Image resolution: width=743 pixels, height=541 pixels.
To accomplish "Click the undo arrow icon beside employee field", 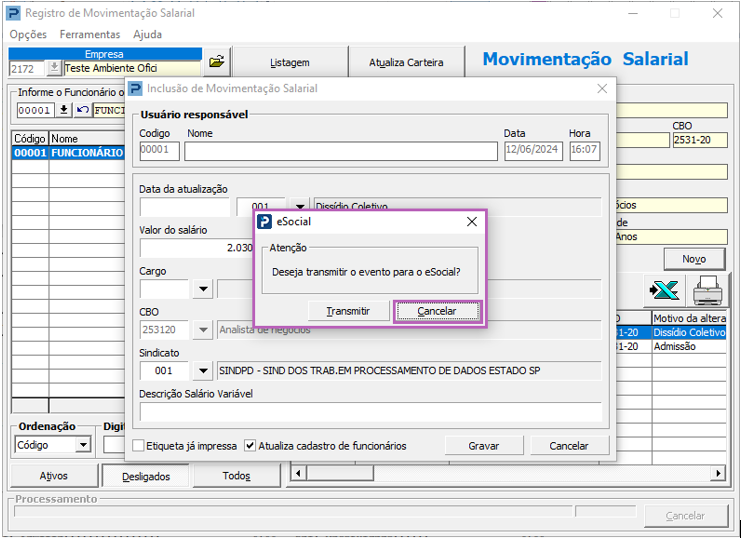I will point(82,110).
